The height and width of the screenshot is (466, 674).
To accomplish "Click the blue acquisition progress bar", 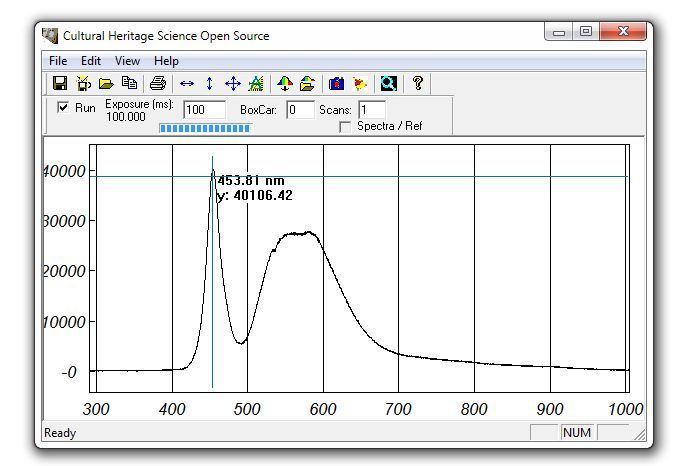I will (204, 128).
